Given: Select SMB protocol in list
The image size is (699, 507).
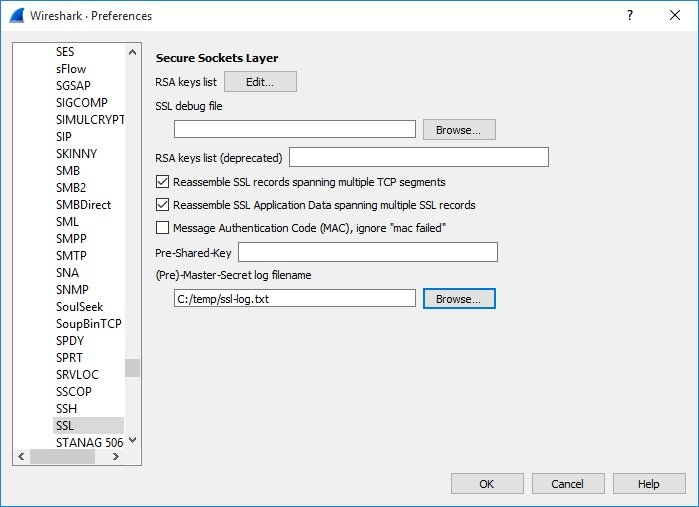Looking at the screenshot, I should pyautogui.click(x=68, y=170).
